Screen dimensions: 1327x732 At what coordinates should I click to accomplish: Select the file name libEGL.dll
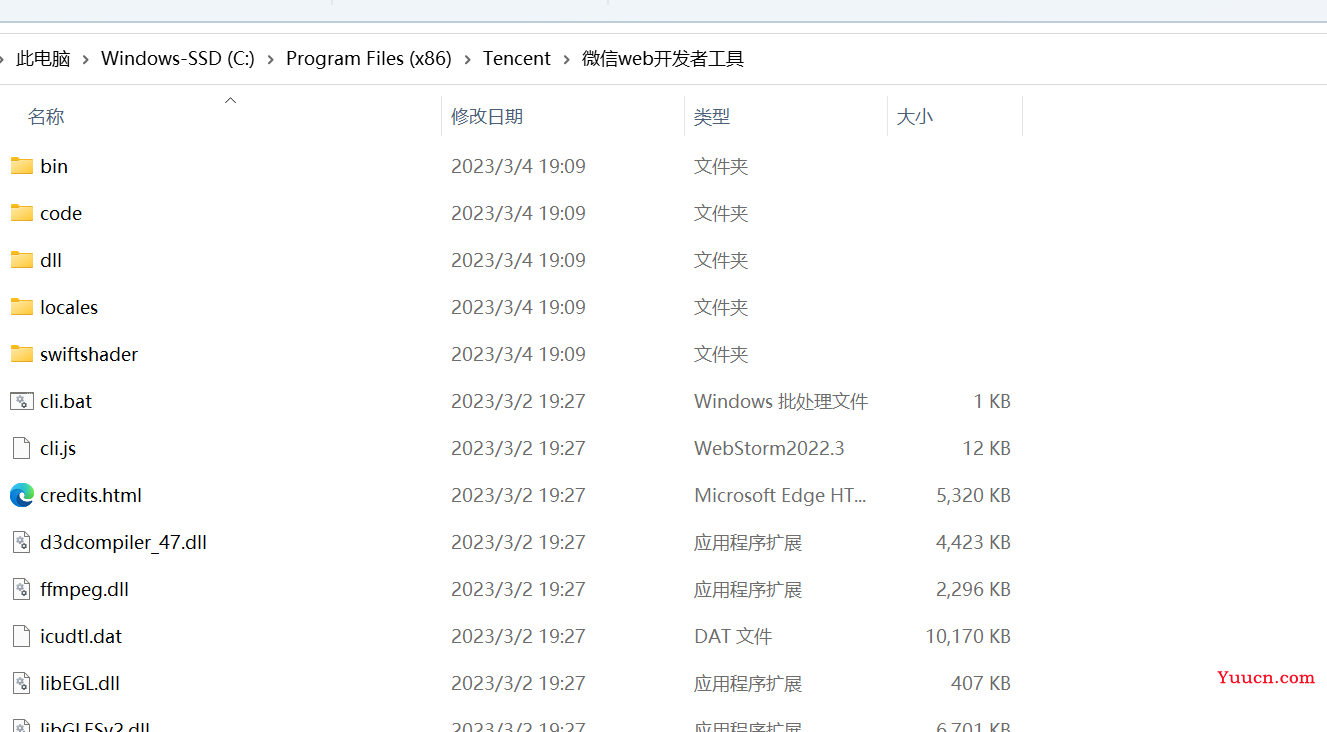pyautogui.click(x=80, y=683)
